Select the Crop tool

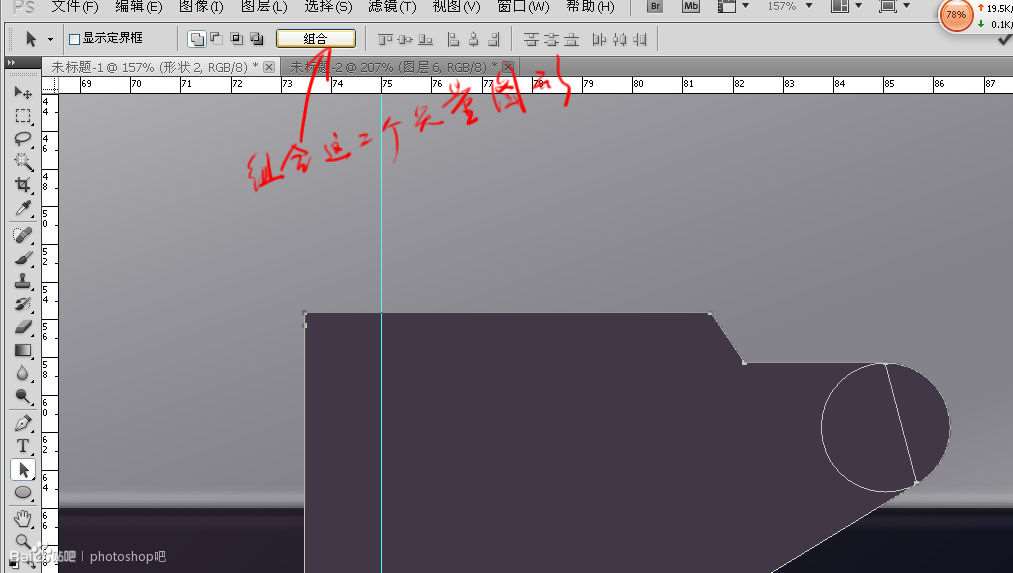23,185
